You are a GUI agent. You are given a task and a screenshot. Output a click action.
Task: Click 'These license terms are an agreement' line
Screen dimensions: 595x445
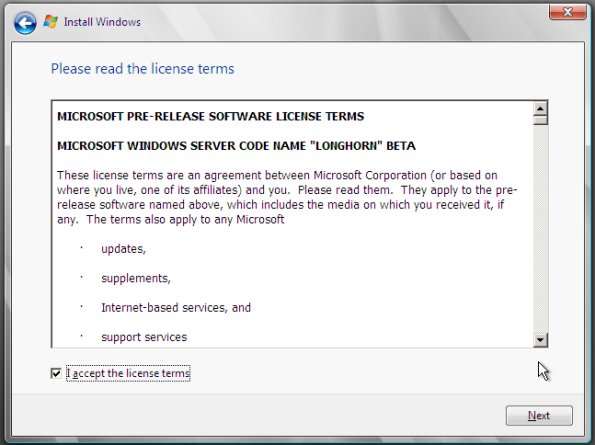pos(277,175)
